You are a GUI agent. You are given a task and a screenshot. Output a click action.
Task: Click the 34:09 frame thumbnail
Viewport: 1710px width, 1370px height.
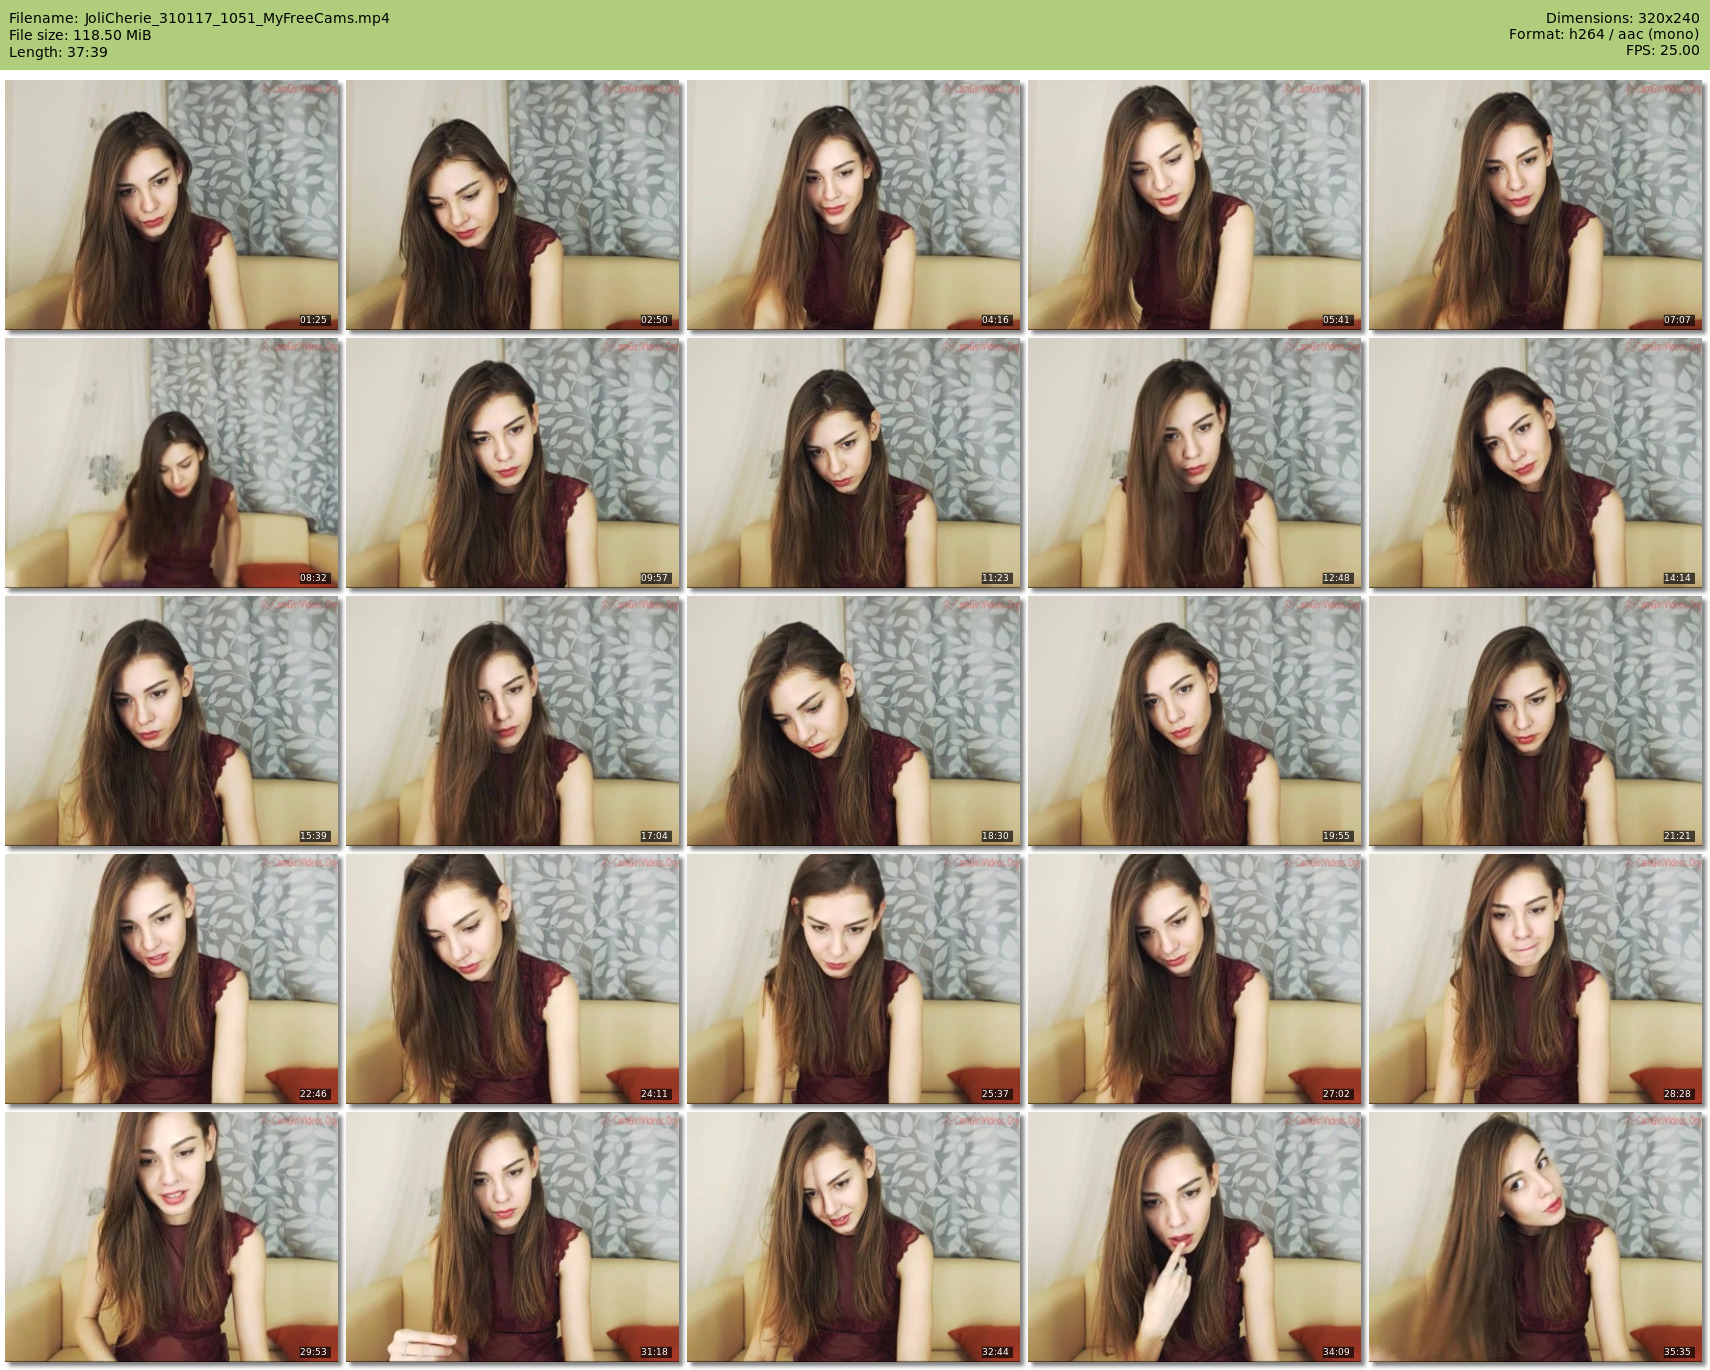[x=1195, y=1237]
